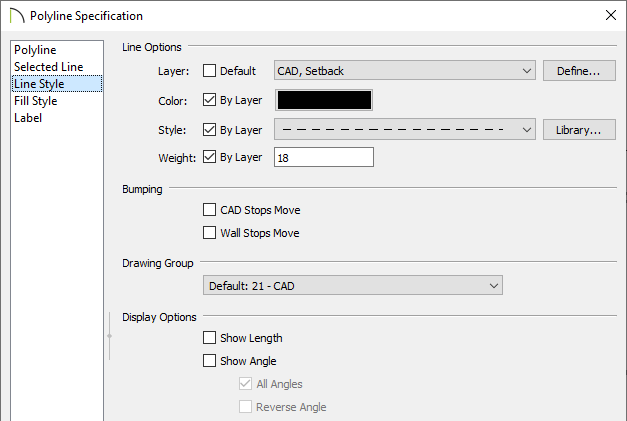Viewport: 627px width, 421px height.
Task: Check the Show Angle option
Action: [209, 361]
